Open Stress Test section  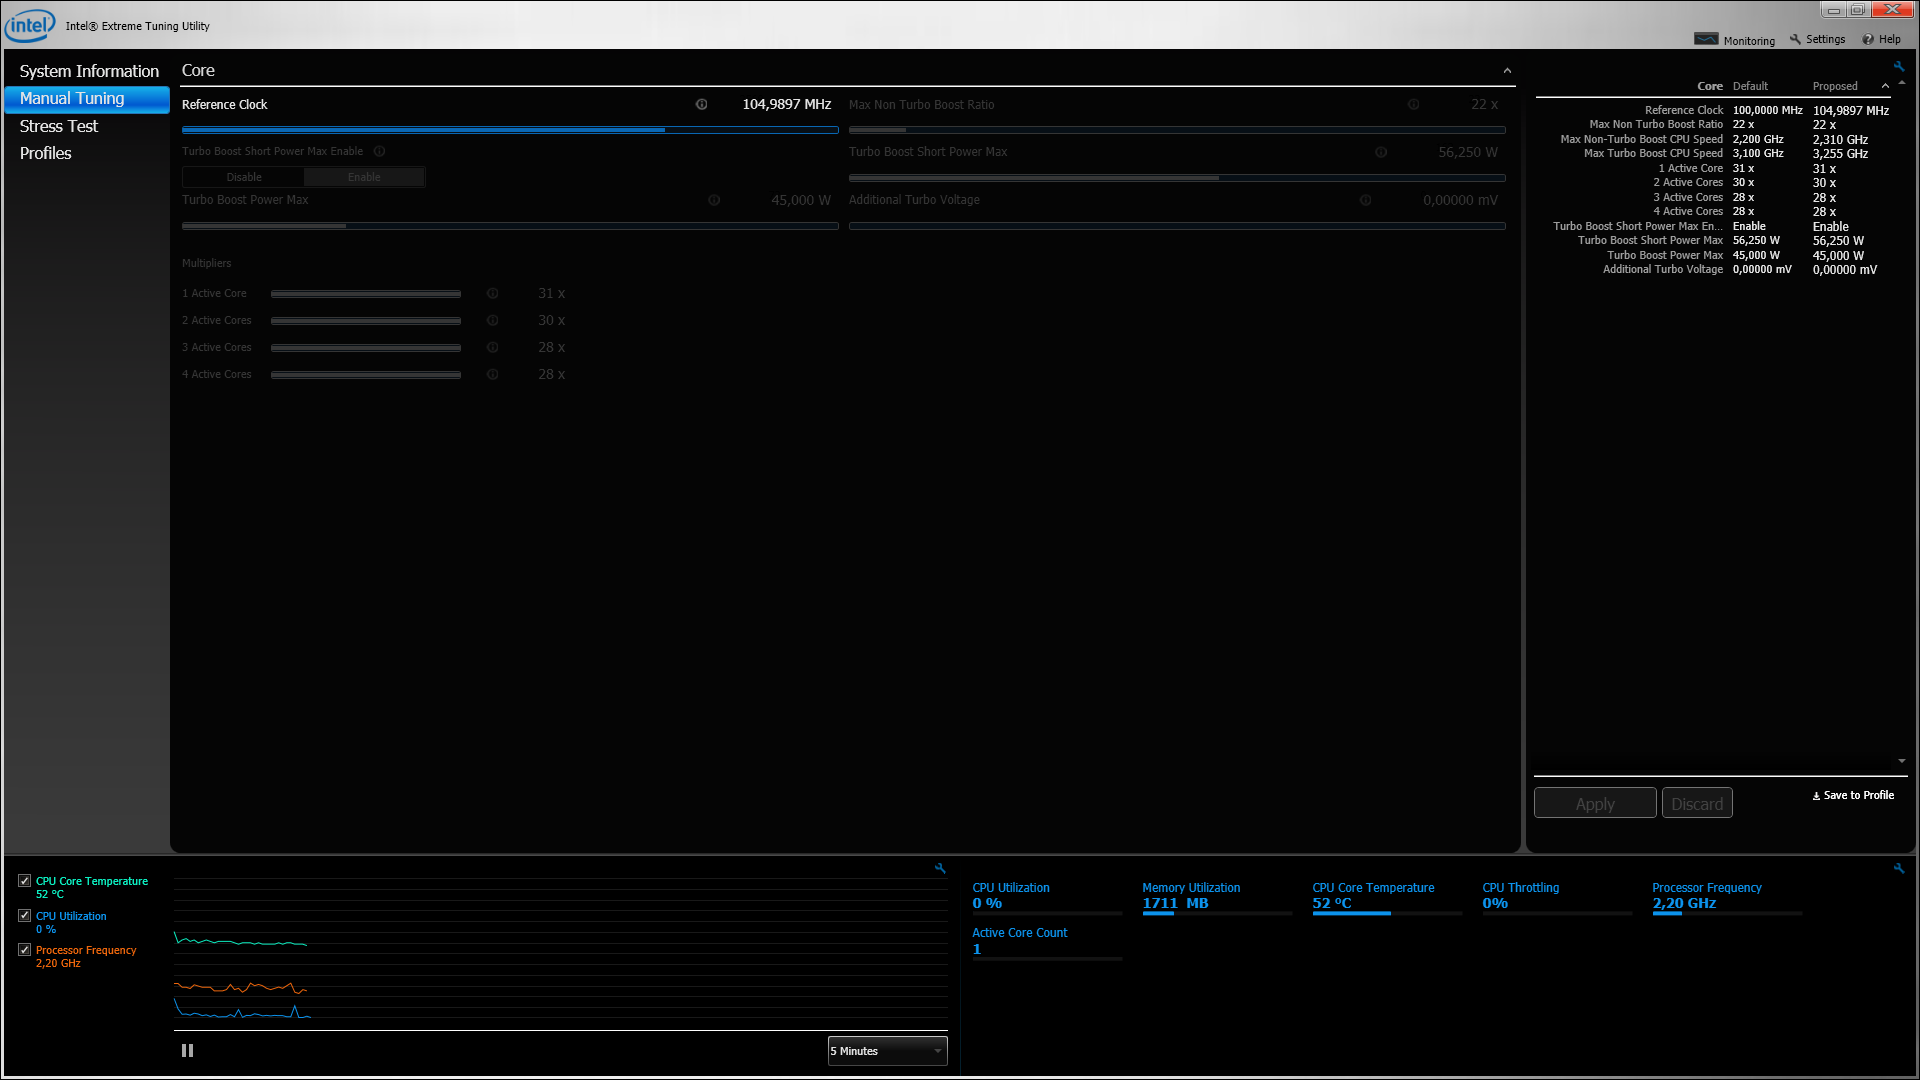click(x=58, y=126)
